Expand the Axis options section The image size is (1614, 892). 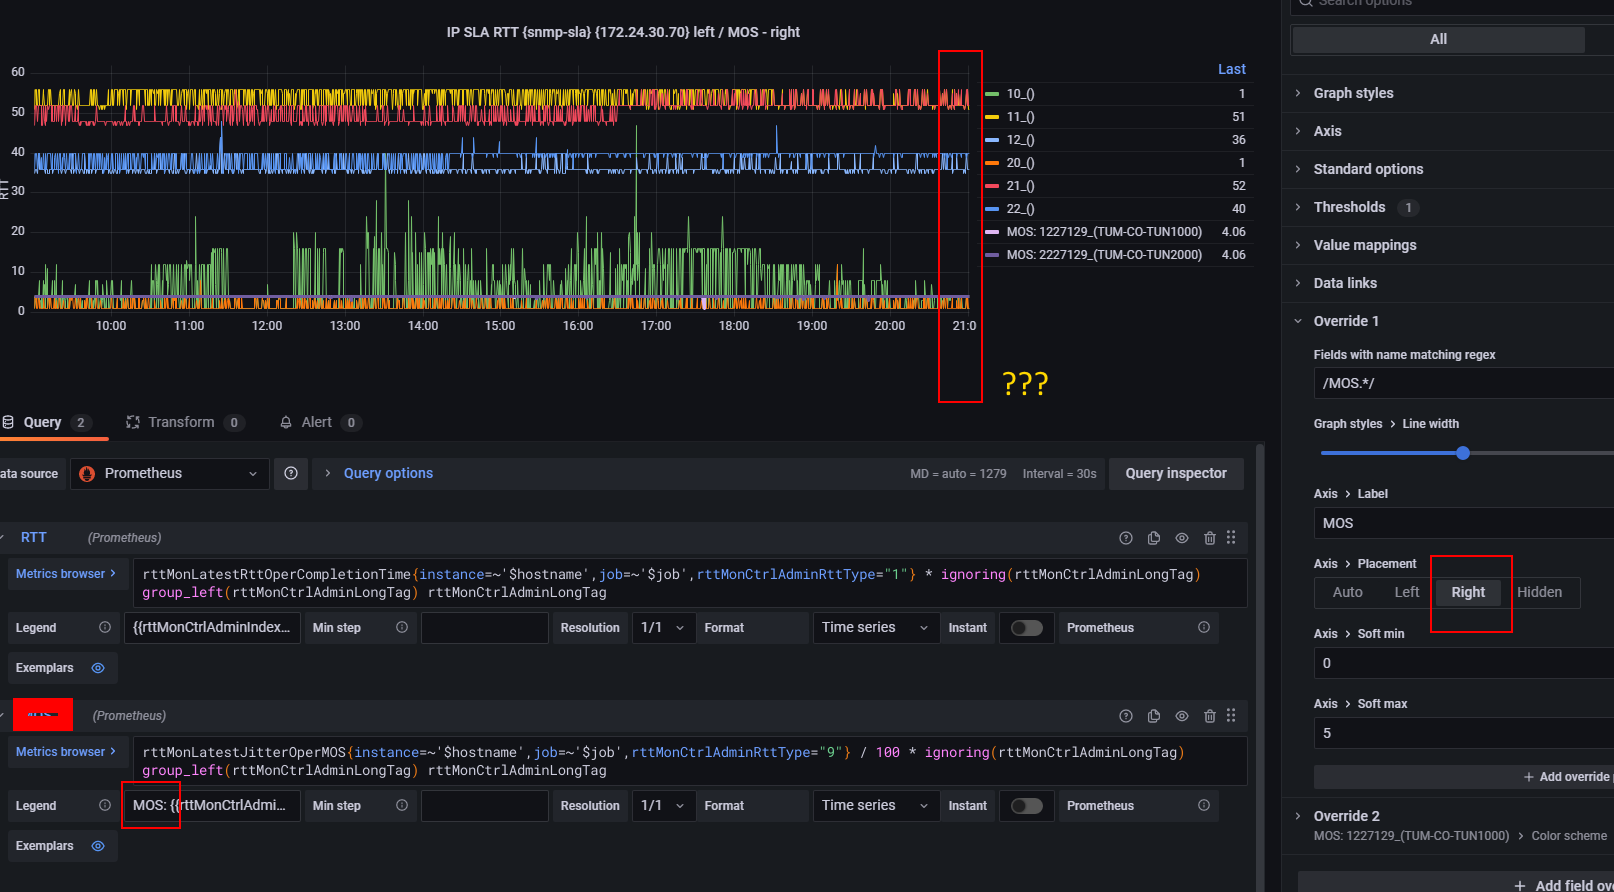coord(1327,131)
